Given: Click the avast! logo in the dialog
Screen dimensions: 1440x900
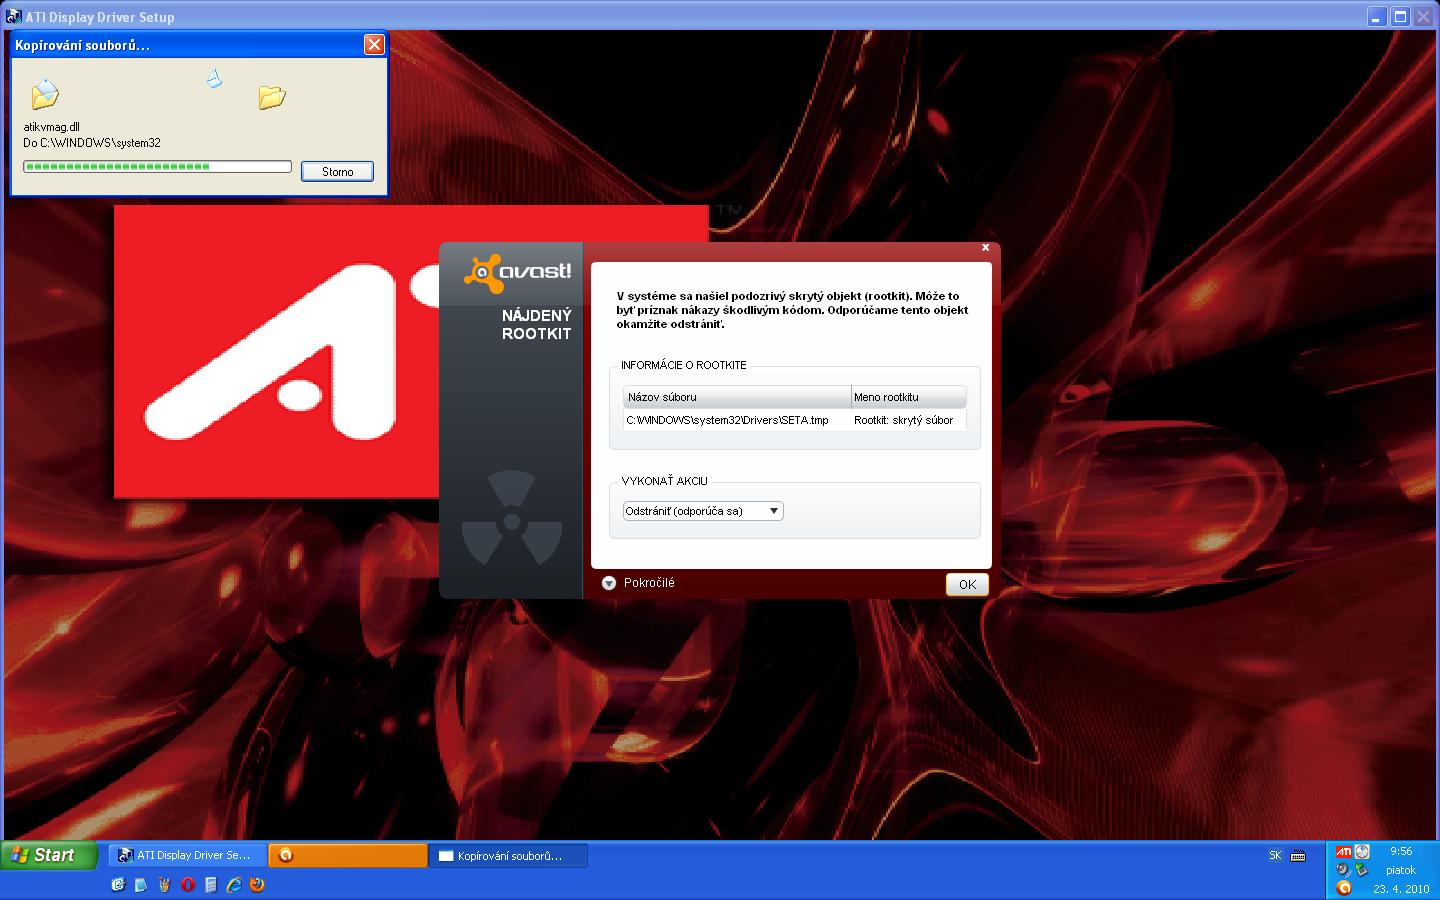Looking at the screenshot, I should 518,273.
